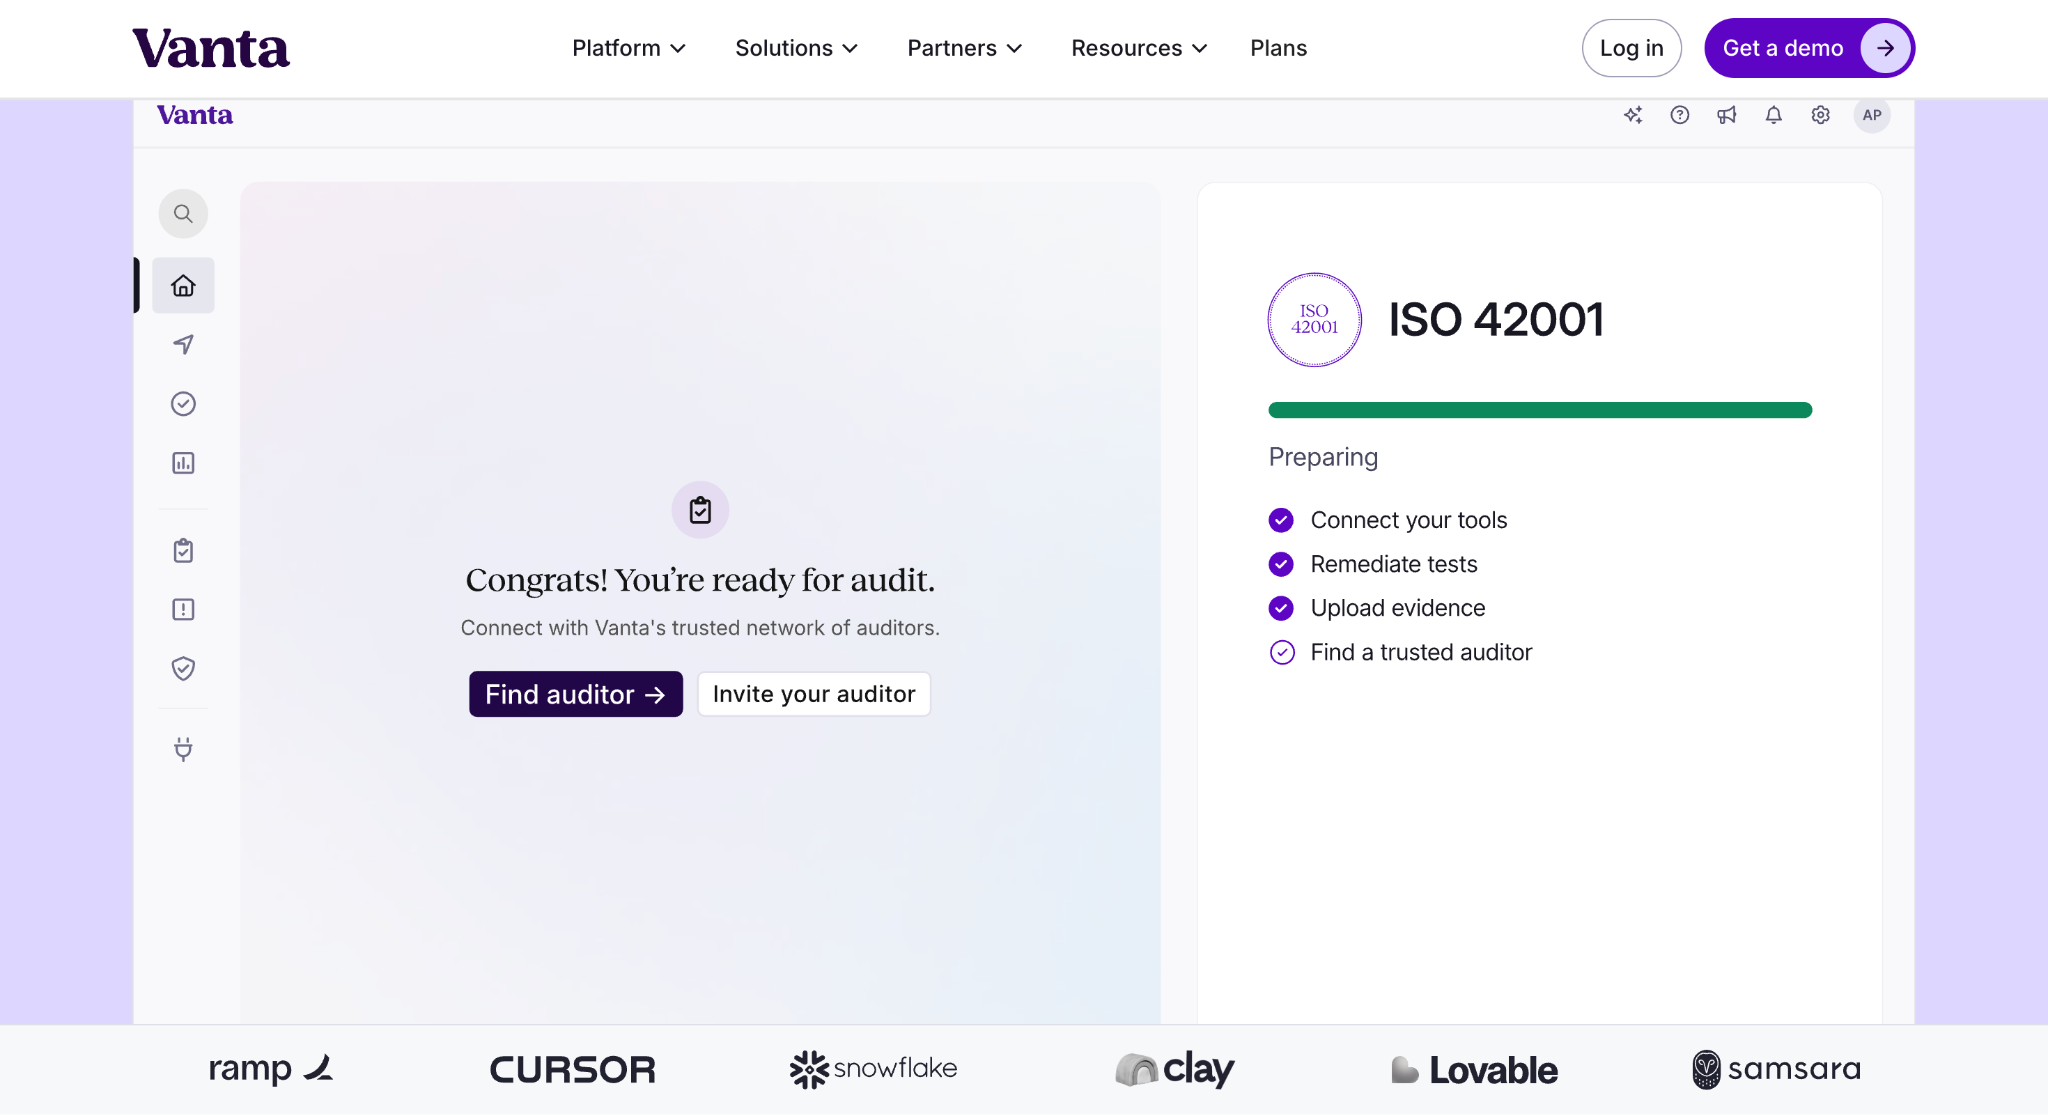Expand the Solutions dropdown menu
This screenshot has width=2048, height=1115.
tap(797, 48)
